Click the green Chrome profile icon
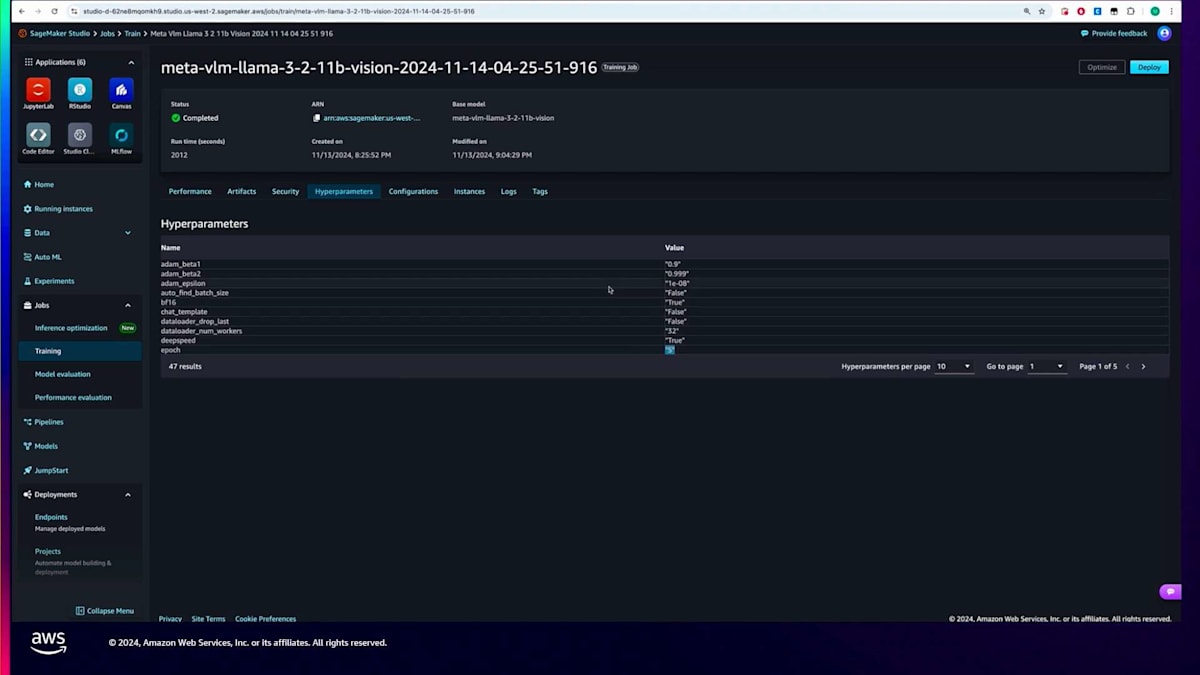1200x675 pixels. click(x=1155, y=11)
